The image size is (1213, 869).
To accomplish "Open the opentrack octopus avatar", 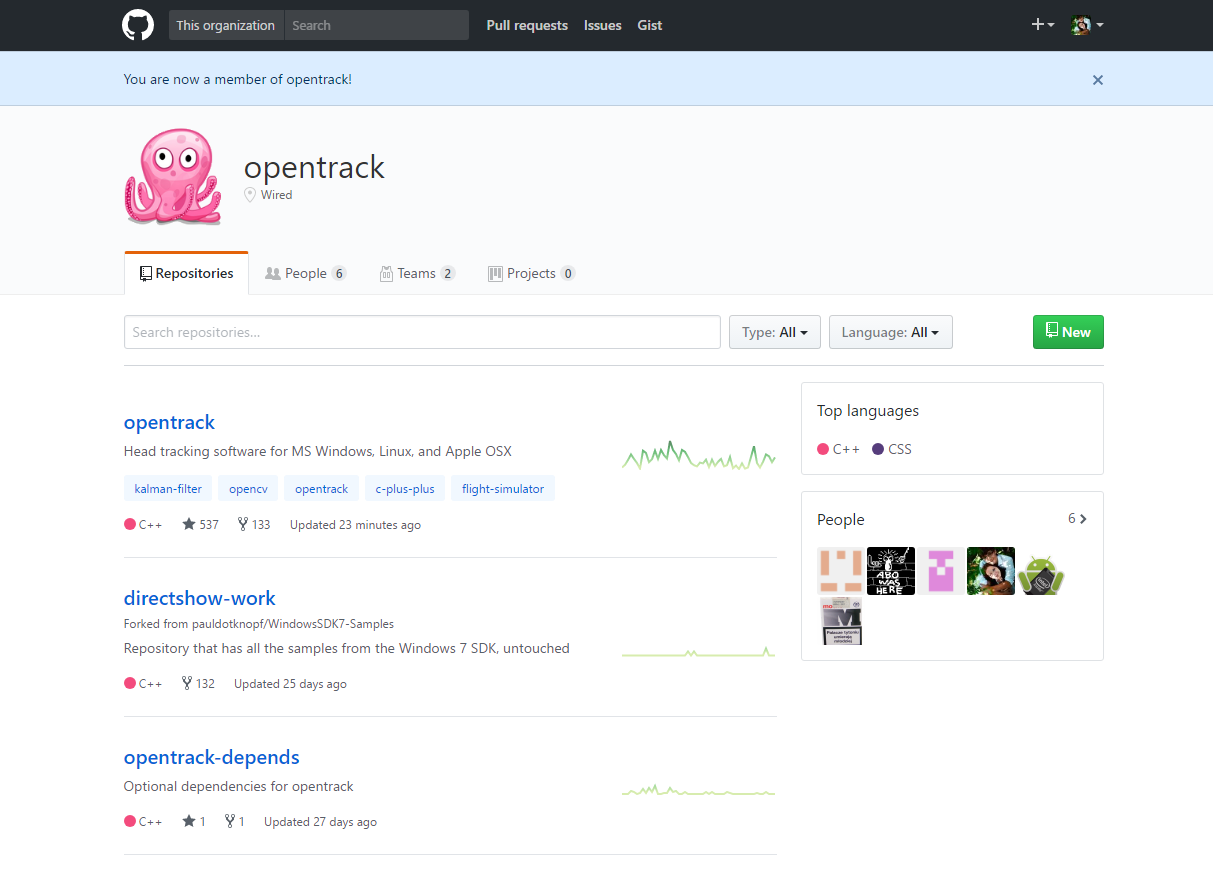I will pyautogui.click(x=172, y=176).
